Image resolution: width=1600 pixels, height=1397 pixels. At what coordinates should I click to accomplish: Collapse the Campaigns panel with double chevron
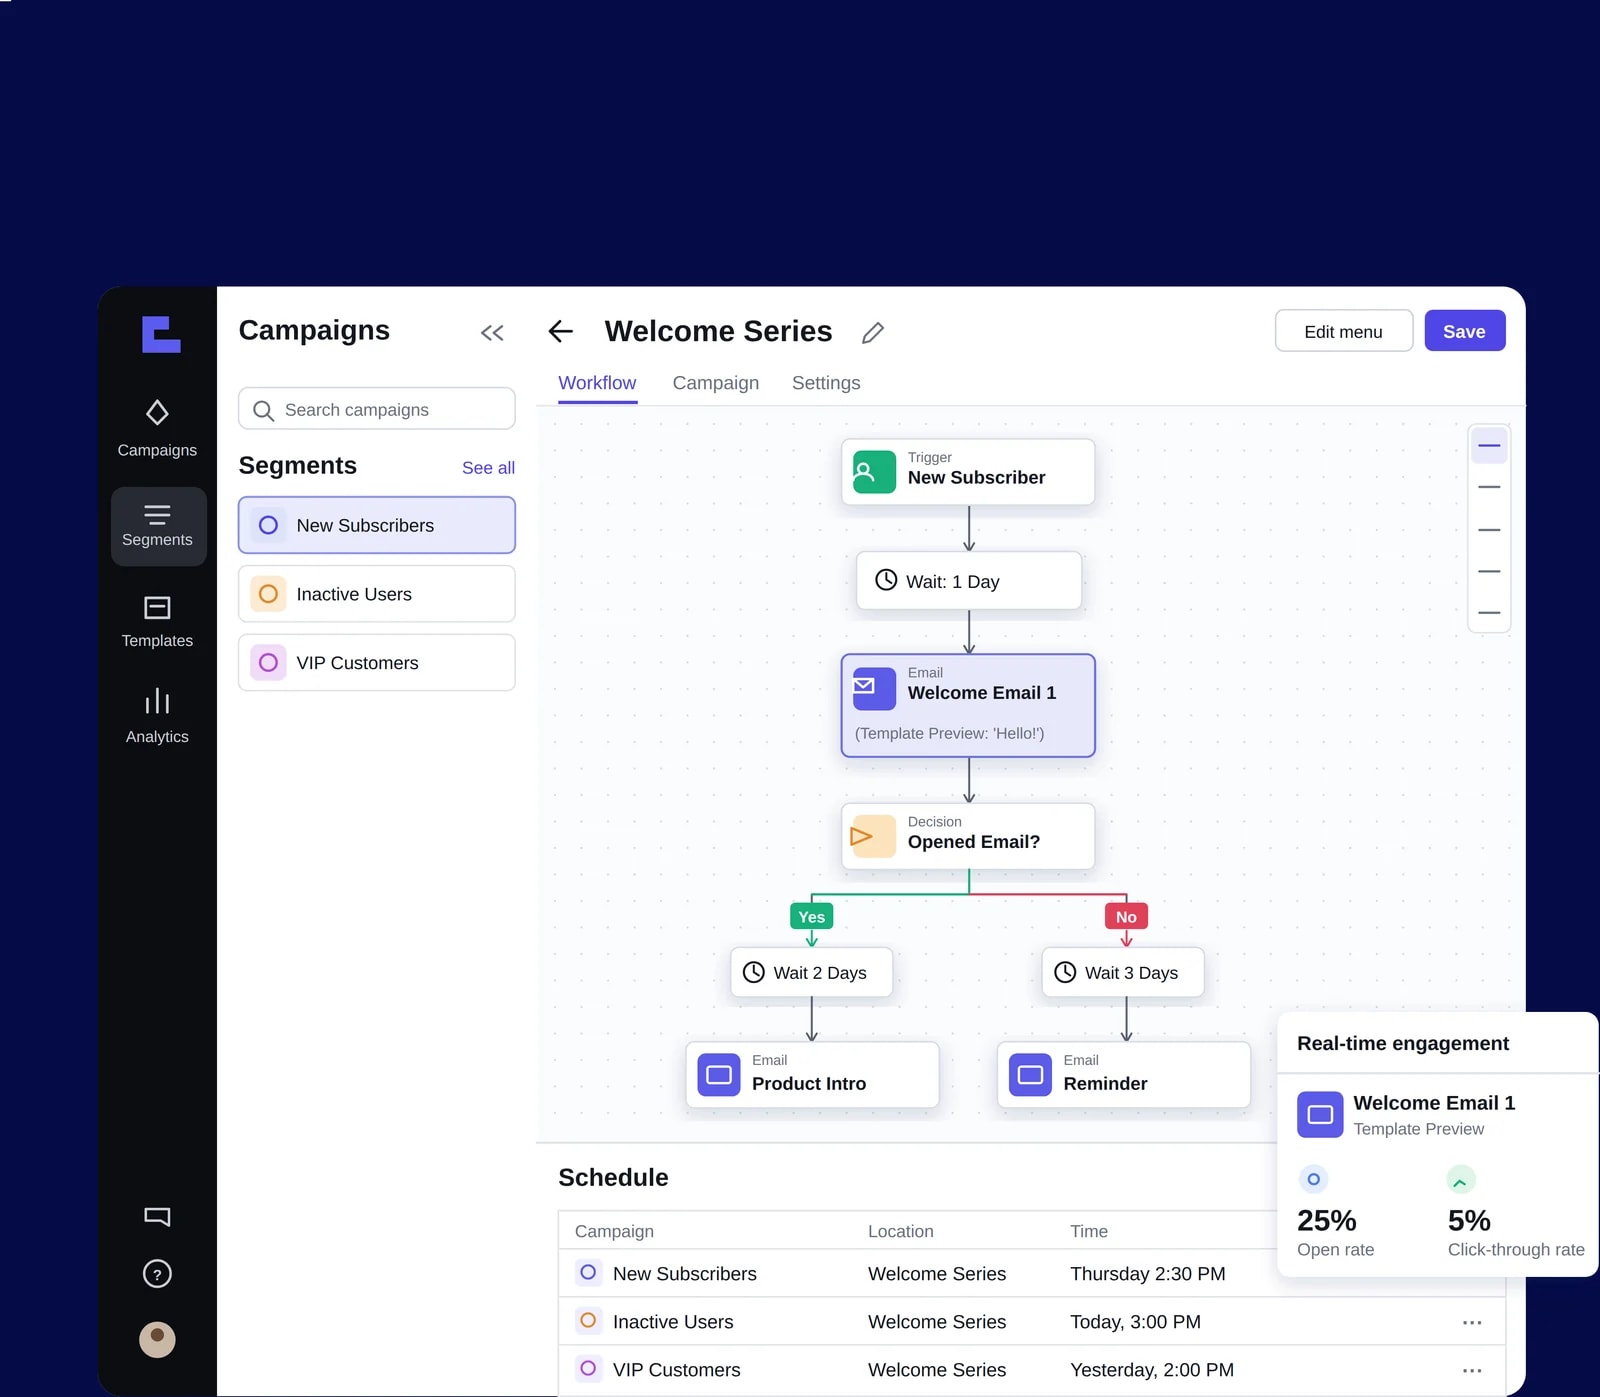(x=492, y=333)
